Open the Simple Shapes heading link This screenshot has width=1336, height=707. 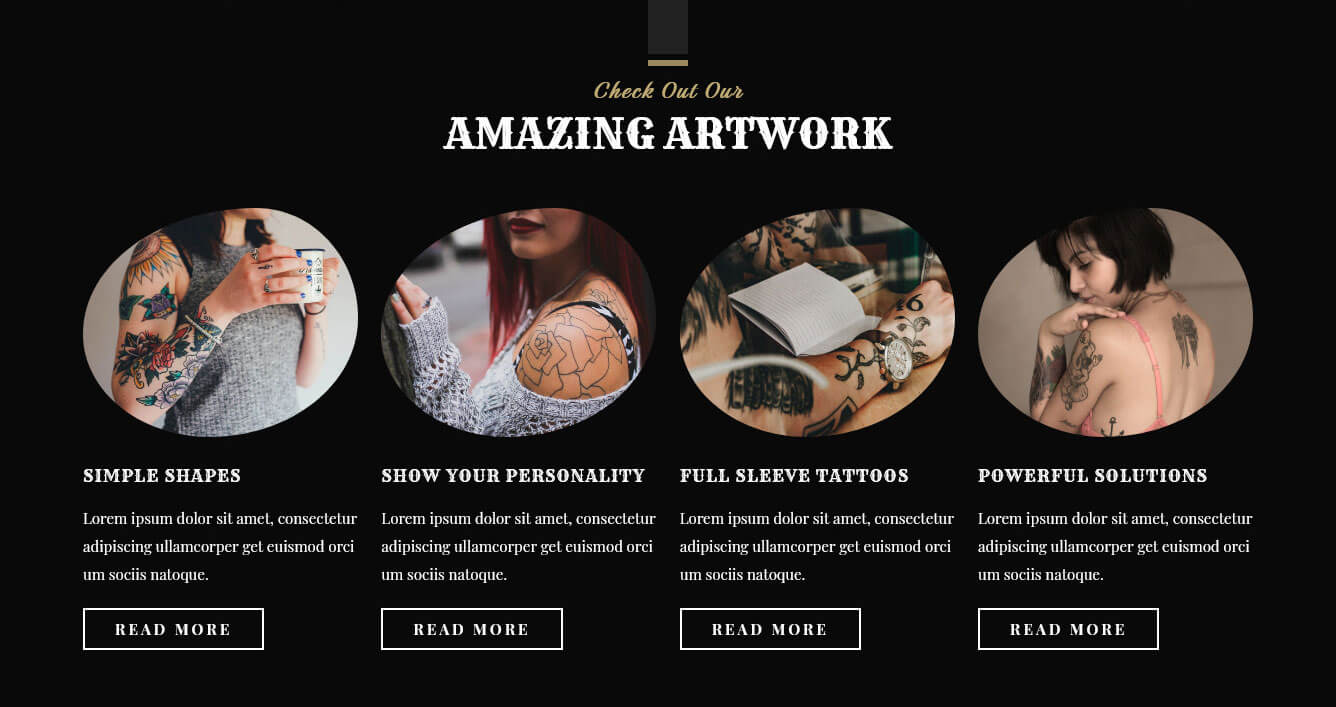coord(162,476)
